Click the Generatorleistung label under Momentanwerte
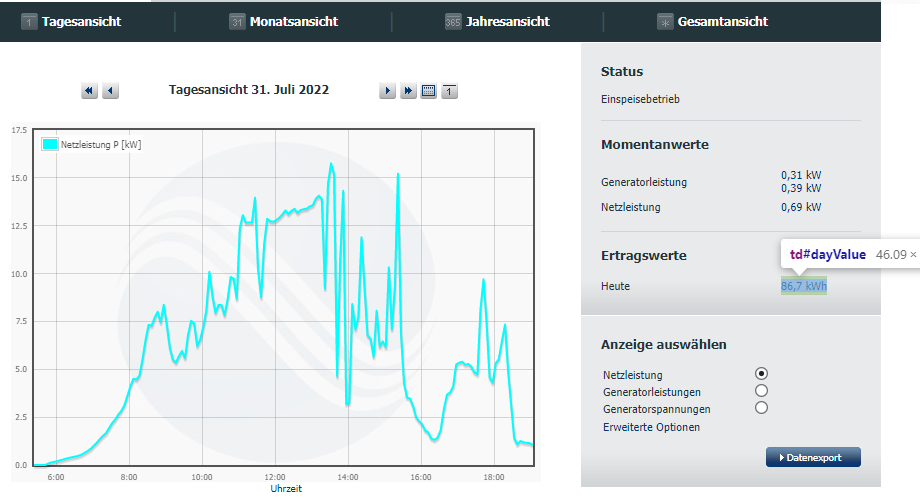 click(644, 182)
